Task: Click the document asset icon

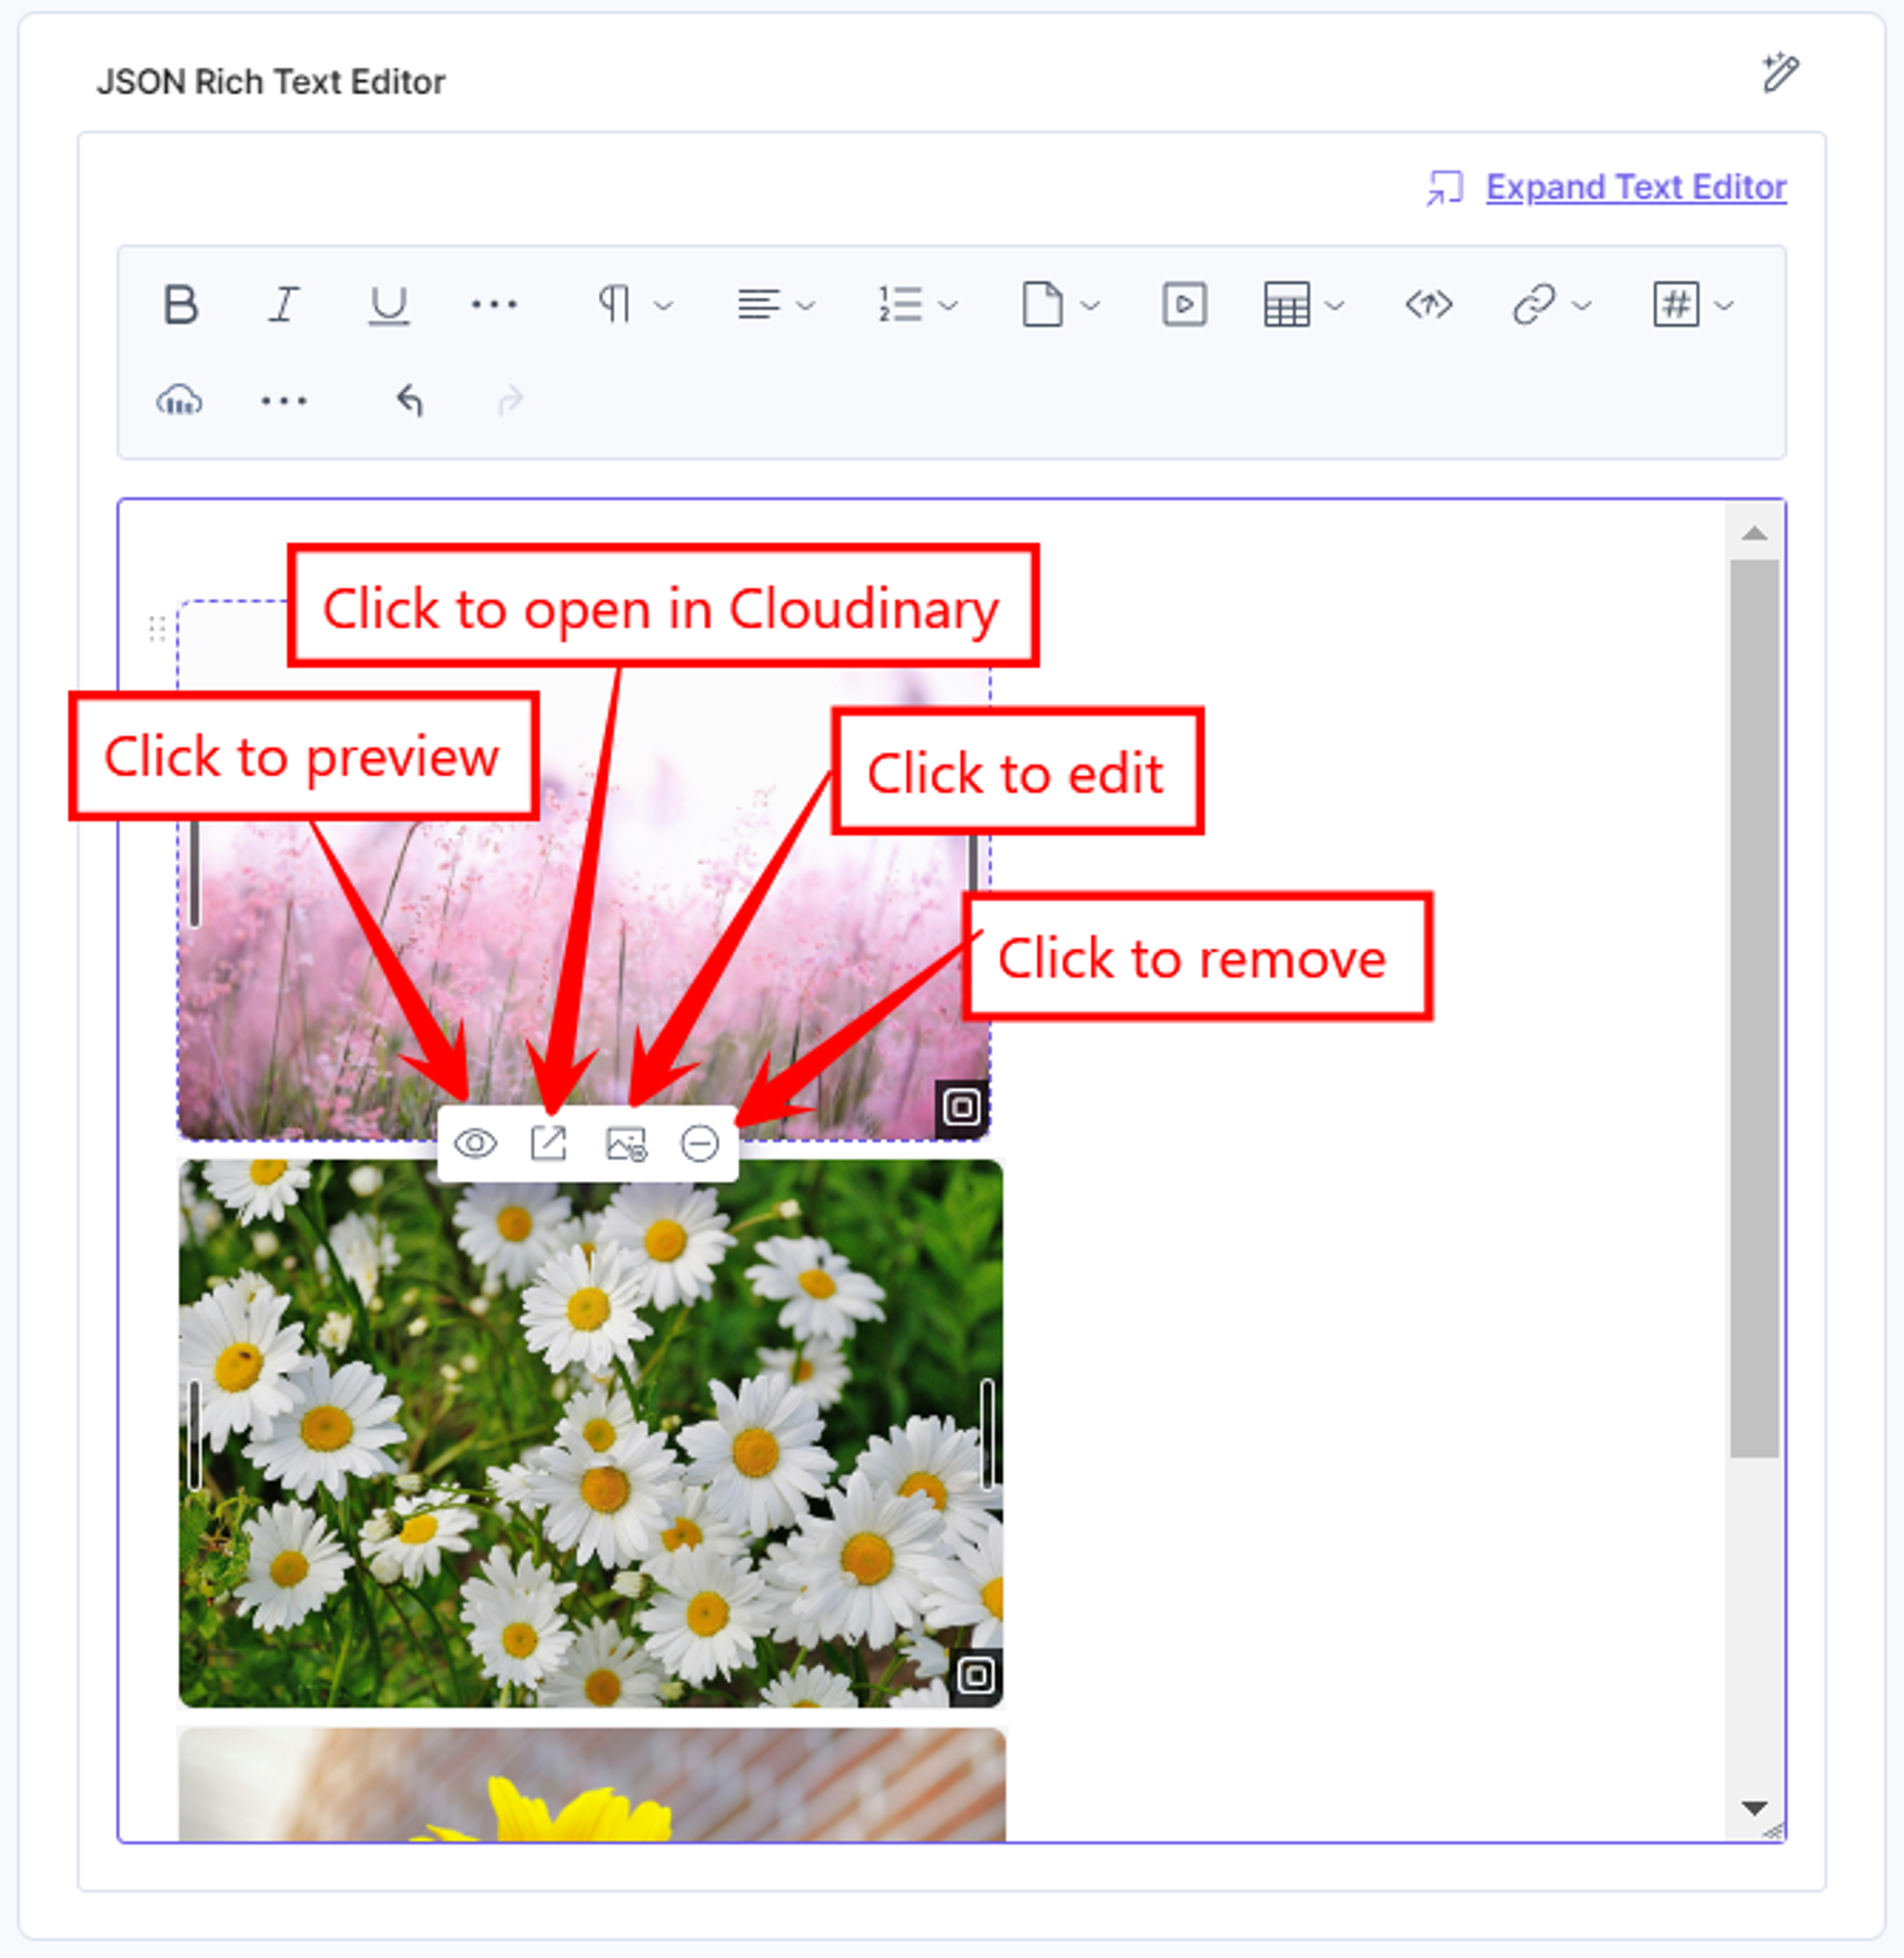Action: pyautogui.click(x=1042, y=304)
